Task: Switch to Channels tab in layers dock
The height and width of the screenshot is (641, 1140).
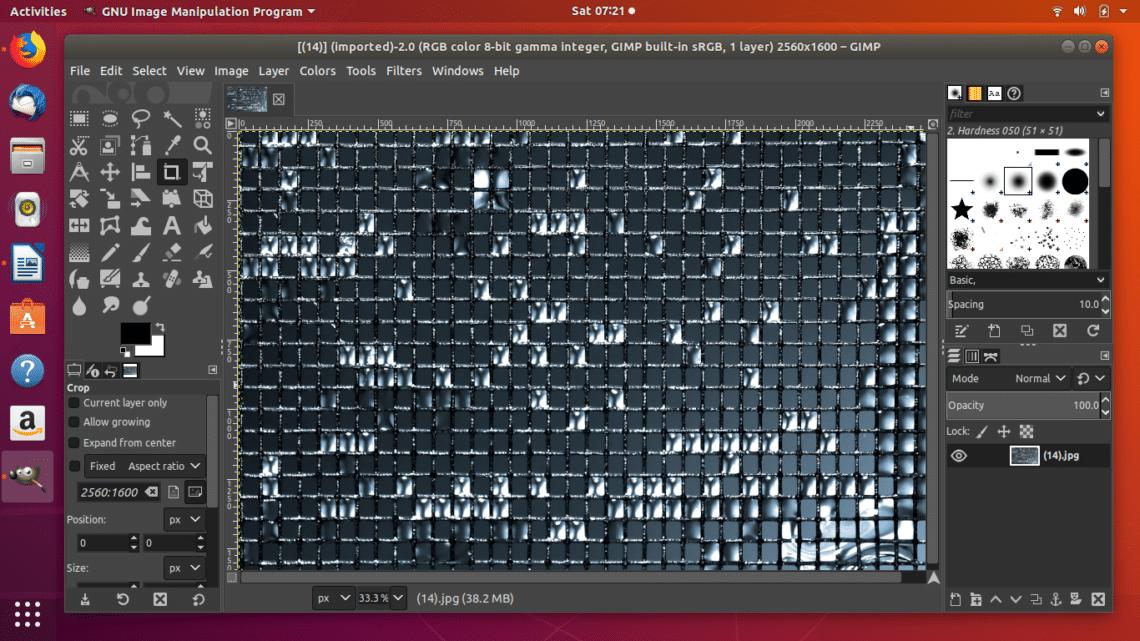Action: point(972,356)
